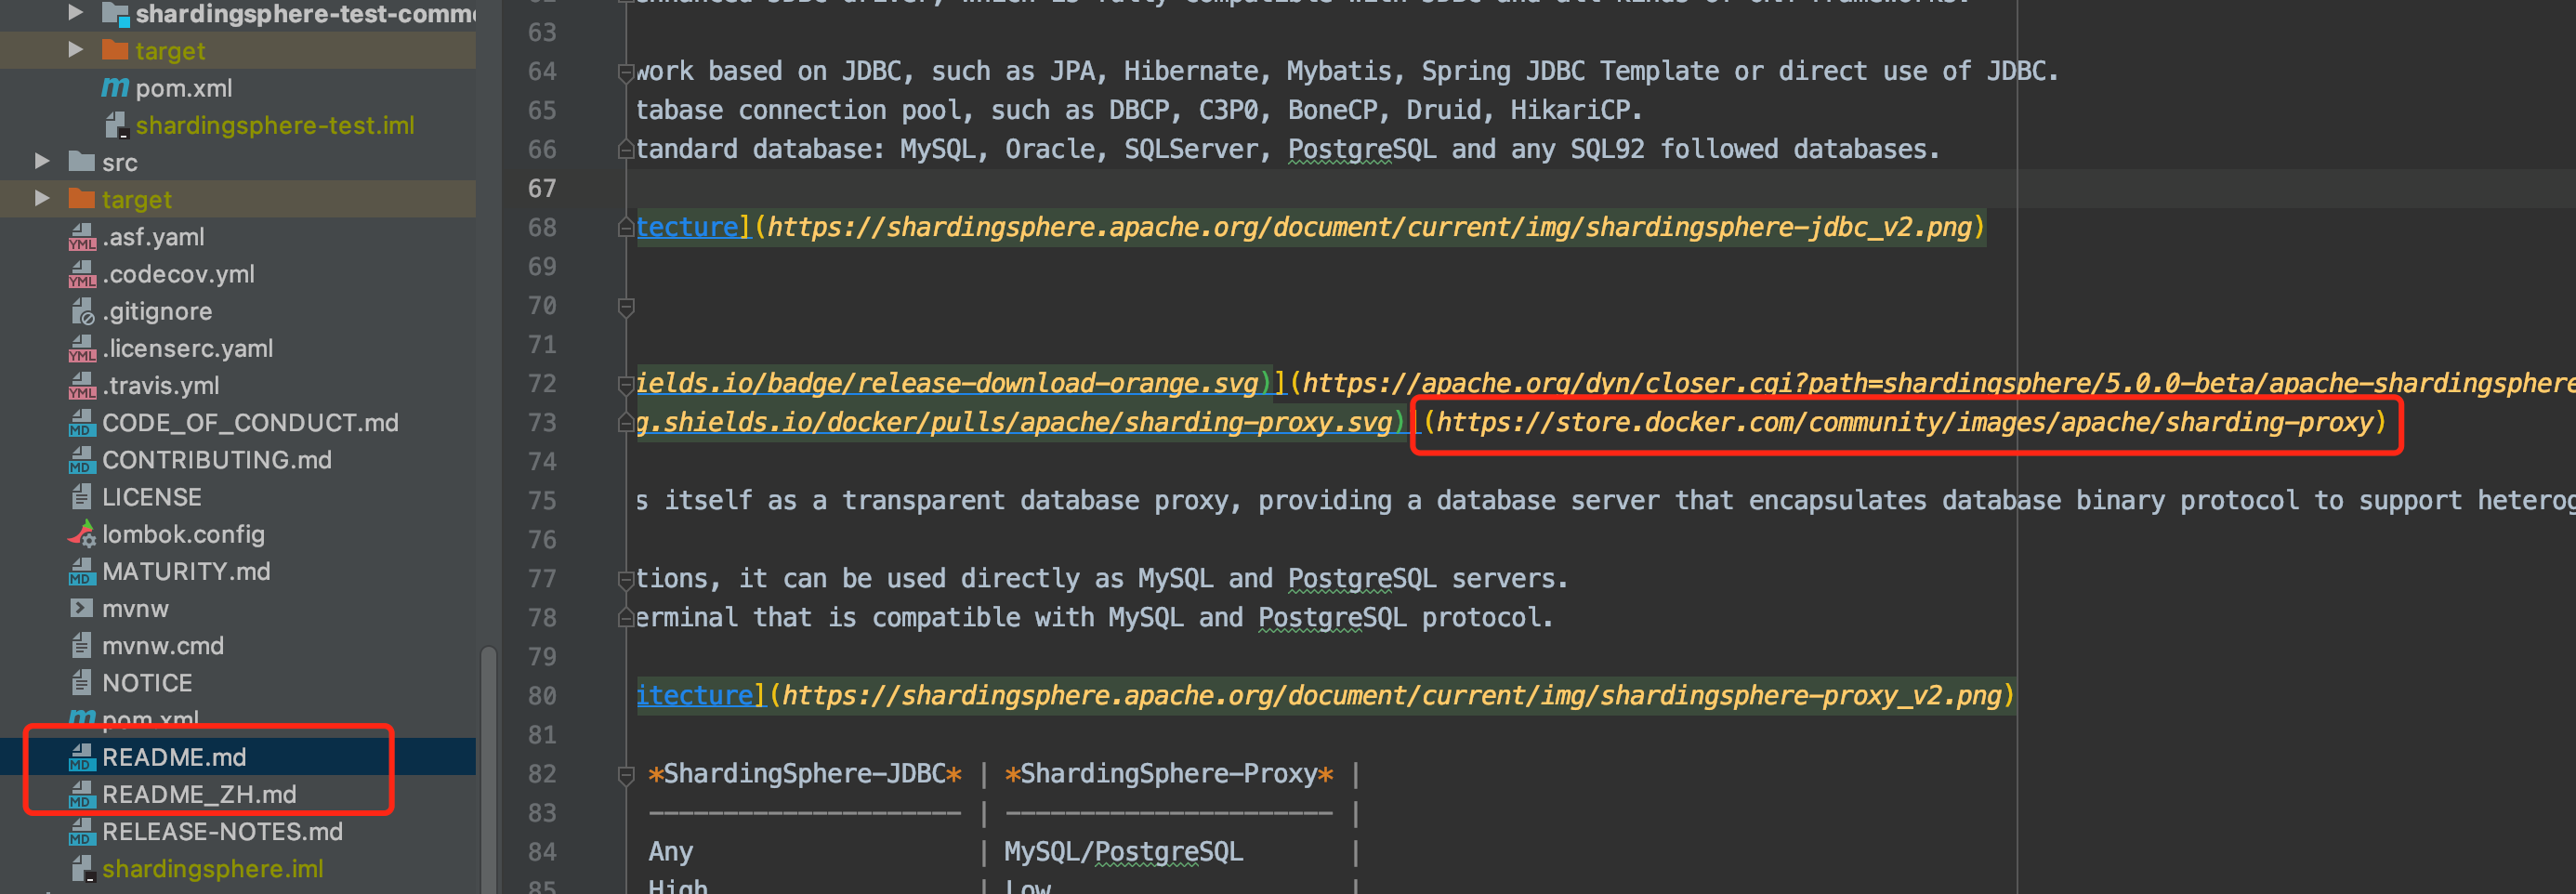
Task: Click the shardingsphere-test.iml file icon
Action: (115, 125)
